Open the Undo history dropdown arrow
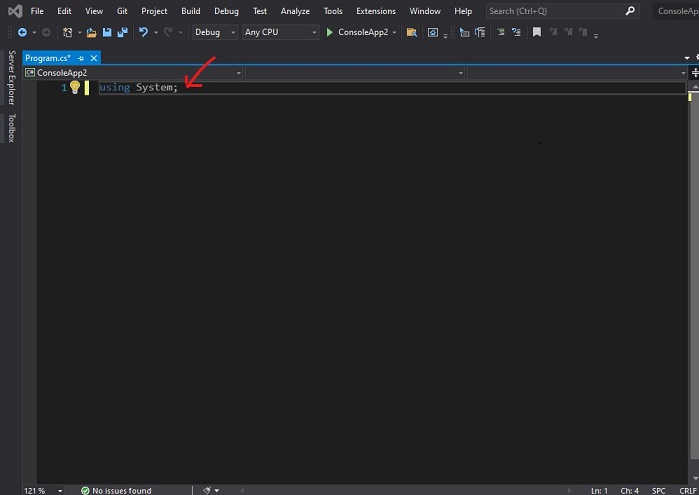Screen dimensions: 699x495 [156, 33]
